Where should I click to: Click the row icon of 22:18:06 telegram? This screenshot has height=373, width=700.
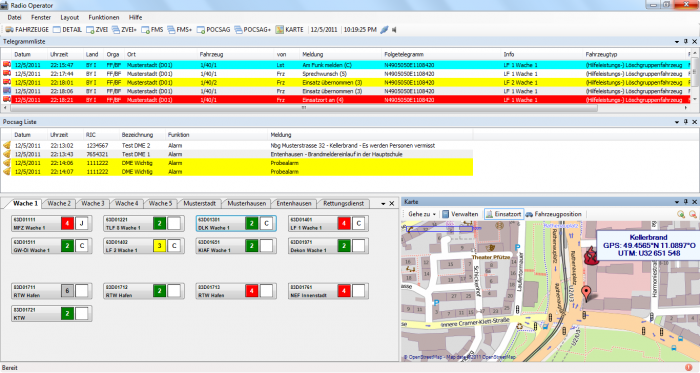pos(7,91)
